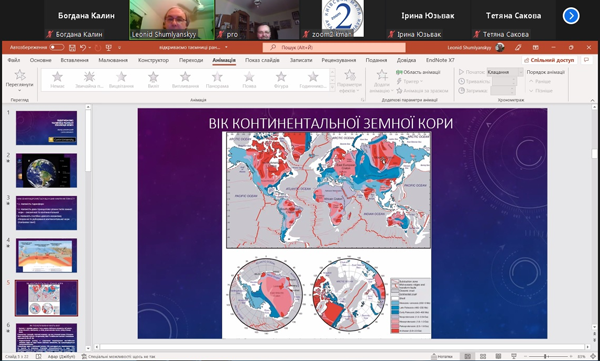This screenshot has width=600, height=361.
Task: Select the Fly In animation star
Action: point(153,80)
